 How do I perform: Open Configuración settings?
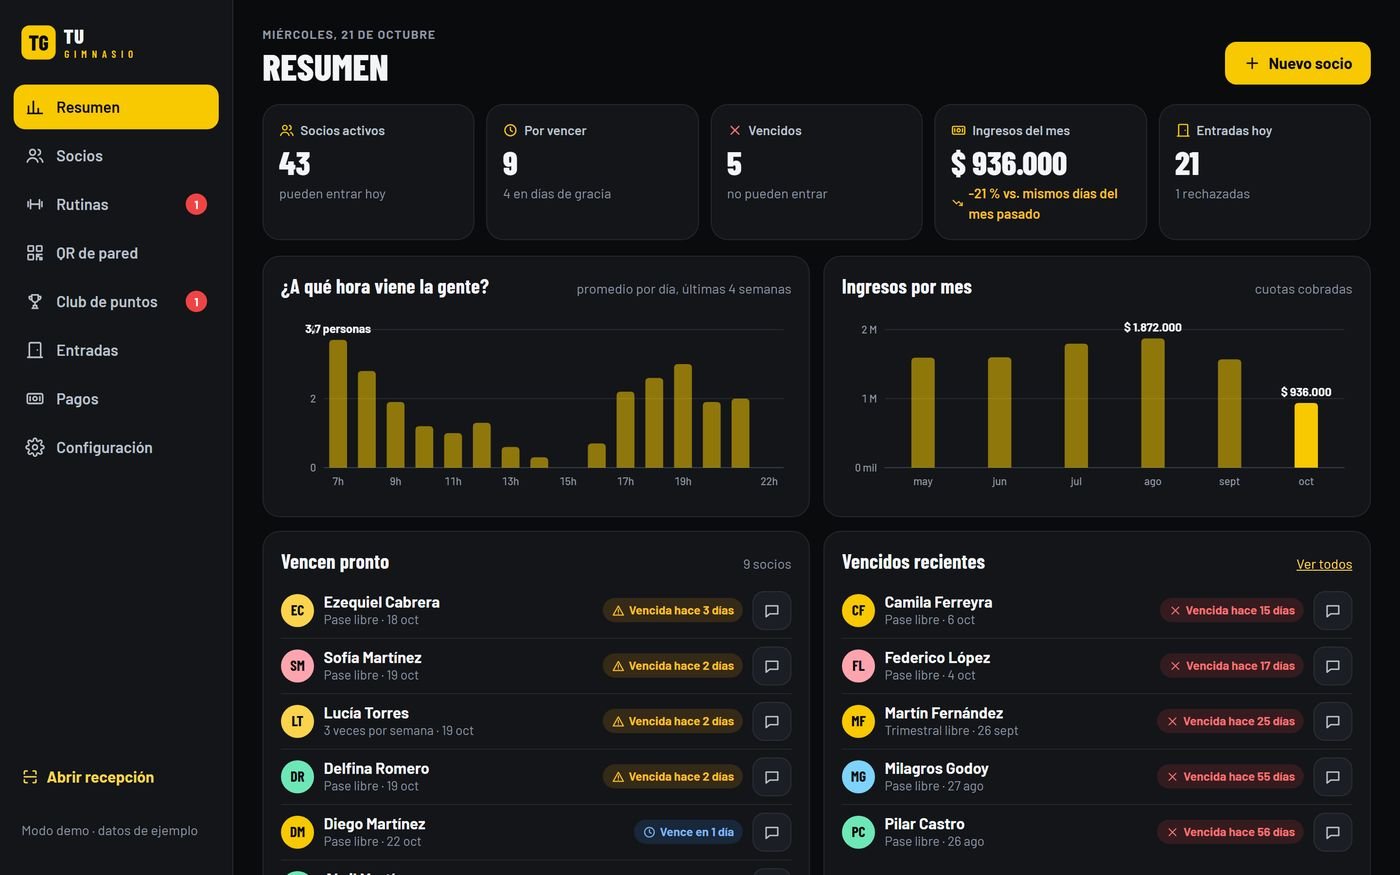(116, 447)
